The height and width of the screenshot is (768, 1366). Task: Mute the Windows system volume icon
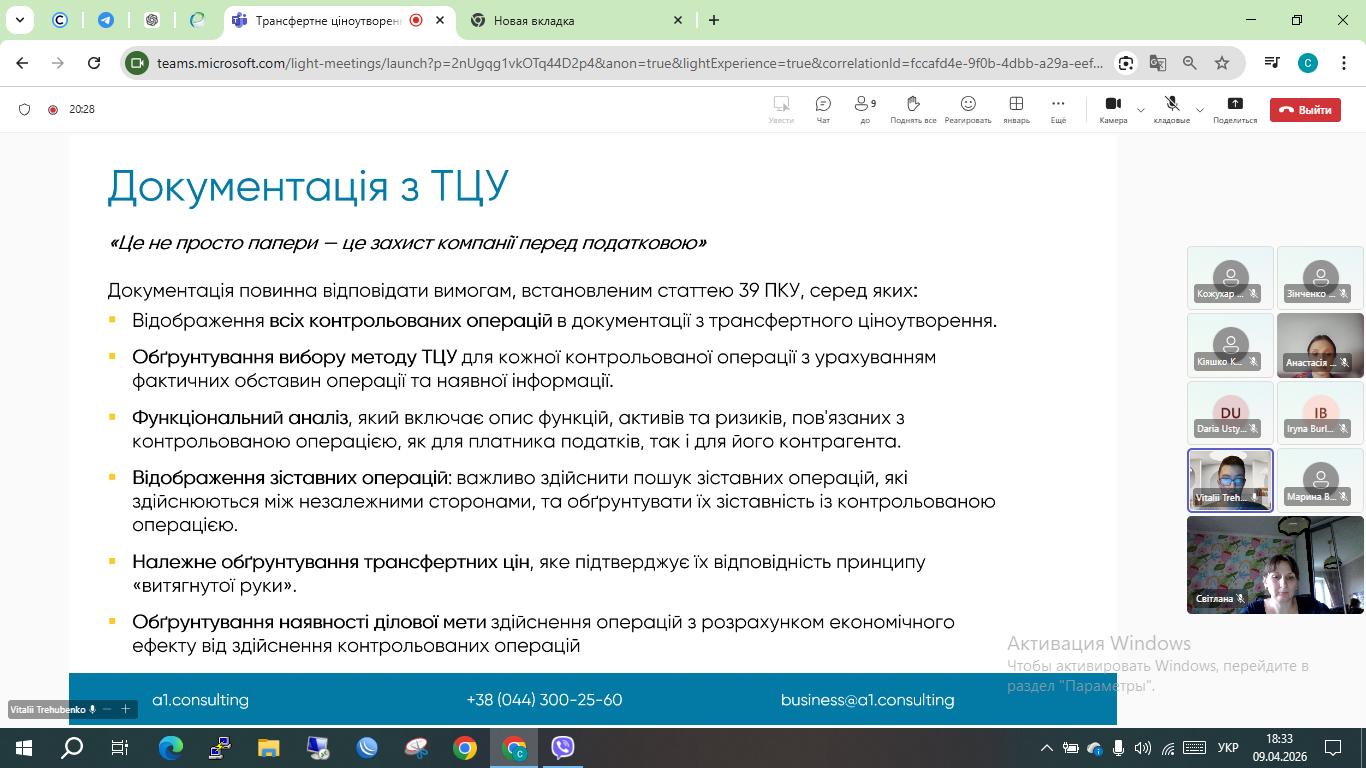pyautogui.click(x=1142, y=748)
